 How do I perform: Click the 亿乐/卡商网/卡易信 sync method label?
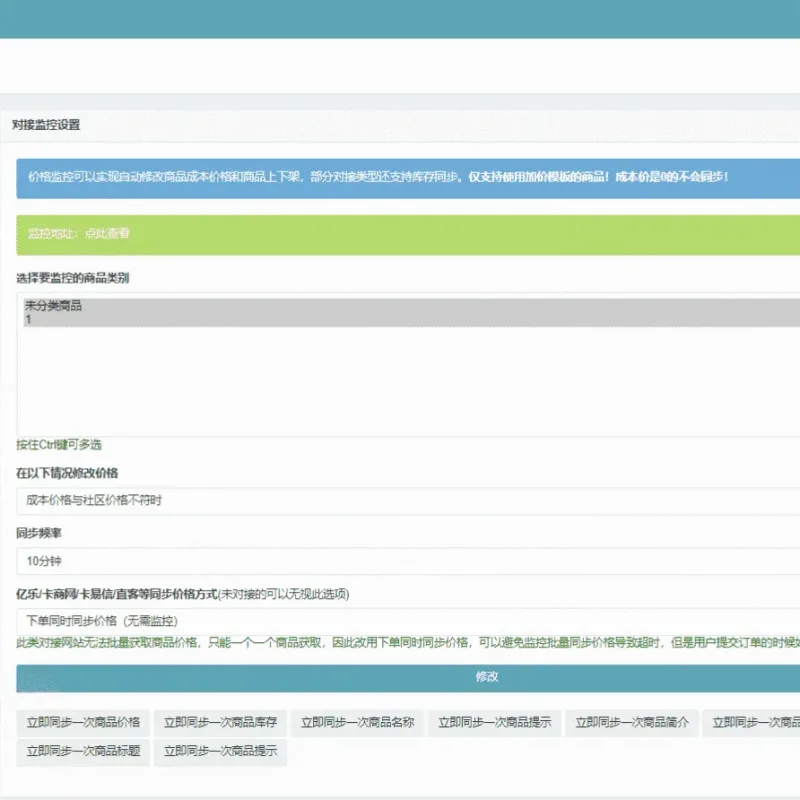pyautogui.click(x=183, y=594)
